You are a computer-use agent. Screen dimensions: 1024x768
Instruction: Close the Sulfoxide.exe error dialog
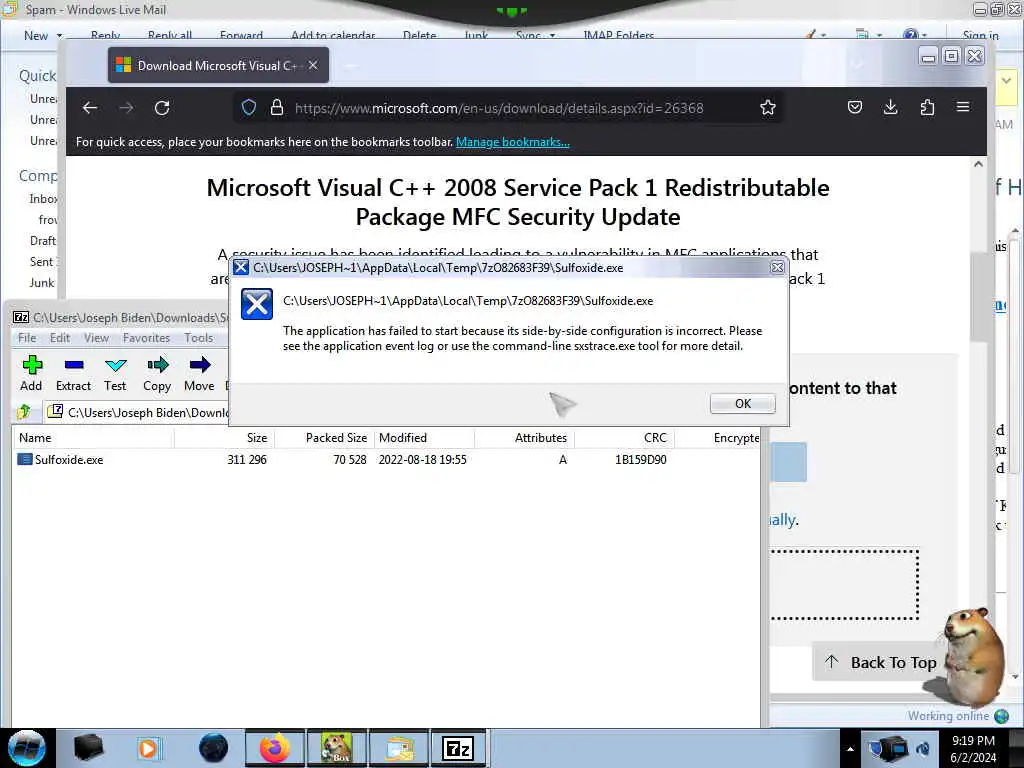(x=776, y=268)
